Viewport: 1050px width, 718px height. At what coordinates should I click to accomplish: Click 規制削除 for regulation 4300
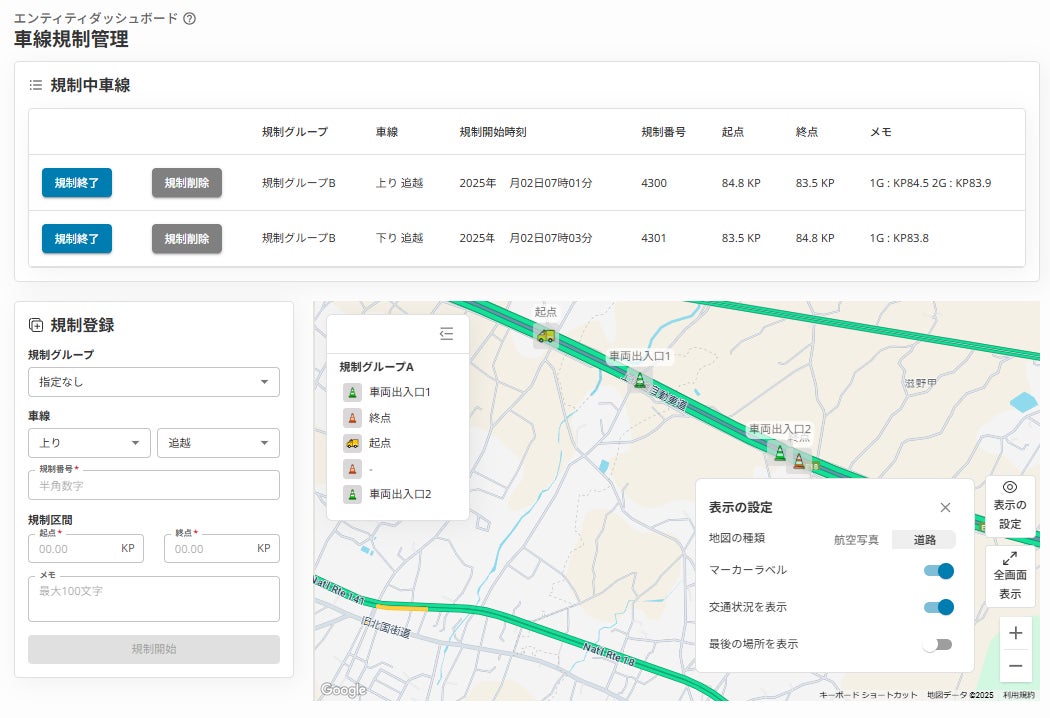(187, 183)
